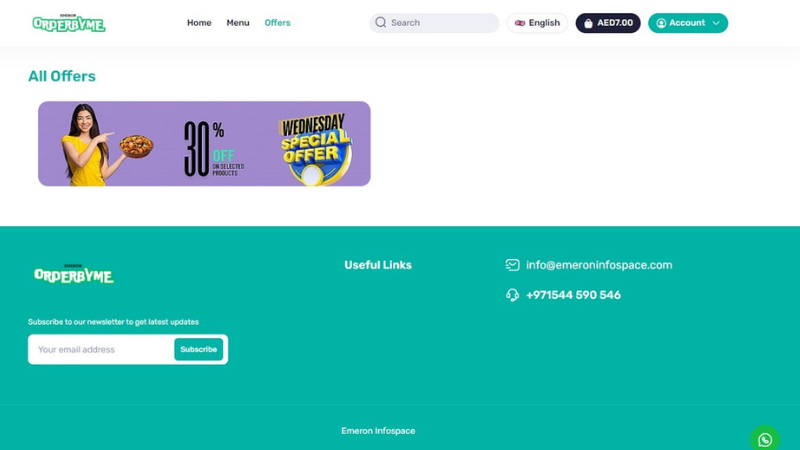800x450 pixels.
Task: Focus the Your email address field
Action: pos(102,349)
